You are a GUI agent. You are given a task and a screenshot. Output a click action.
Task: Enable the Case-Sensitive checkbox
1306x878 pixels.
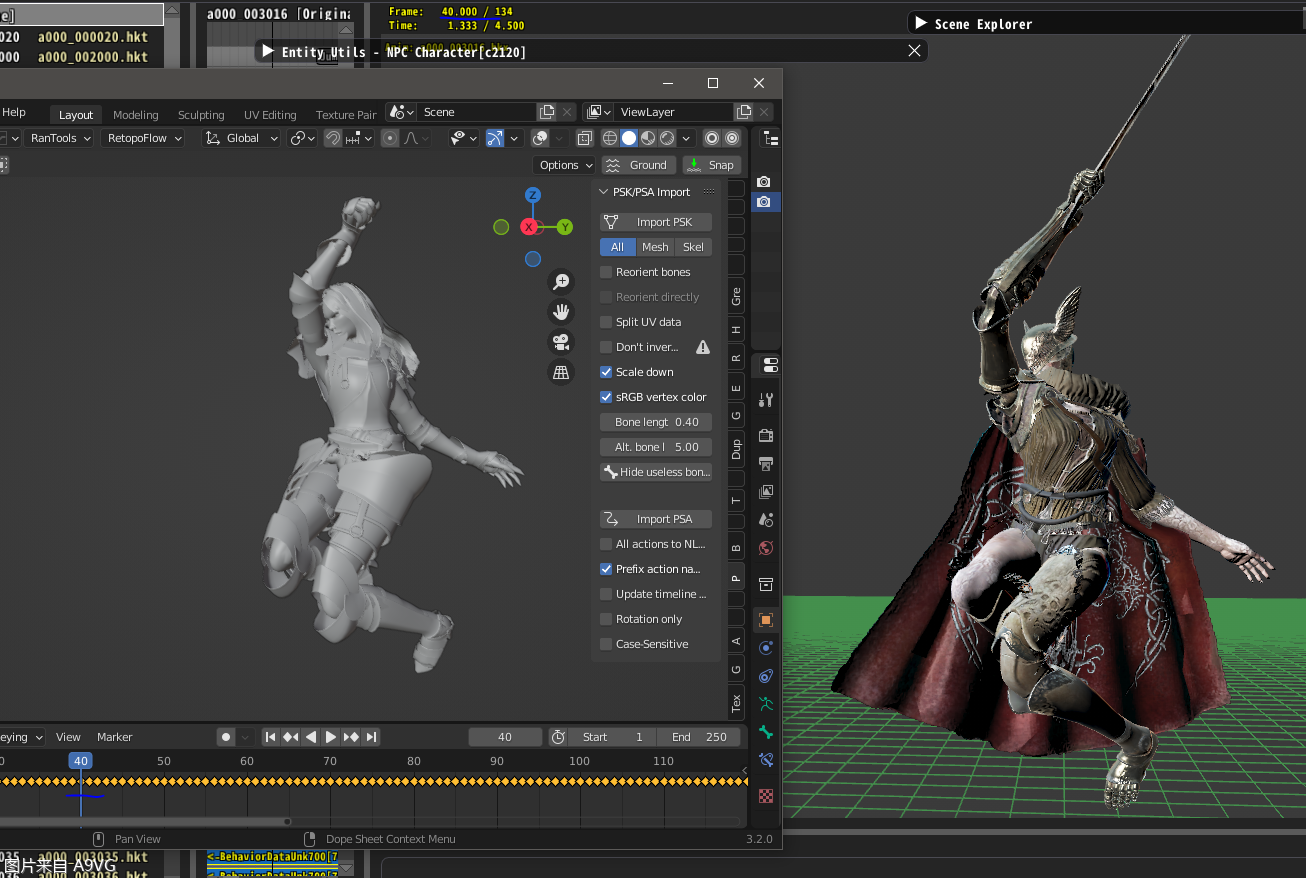pos(606,644)
